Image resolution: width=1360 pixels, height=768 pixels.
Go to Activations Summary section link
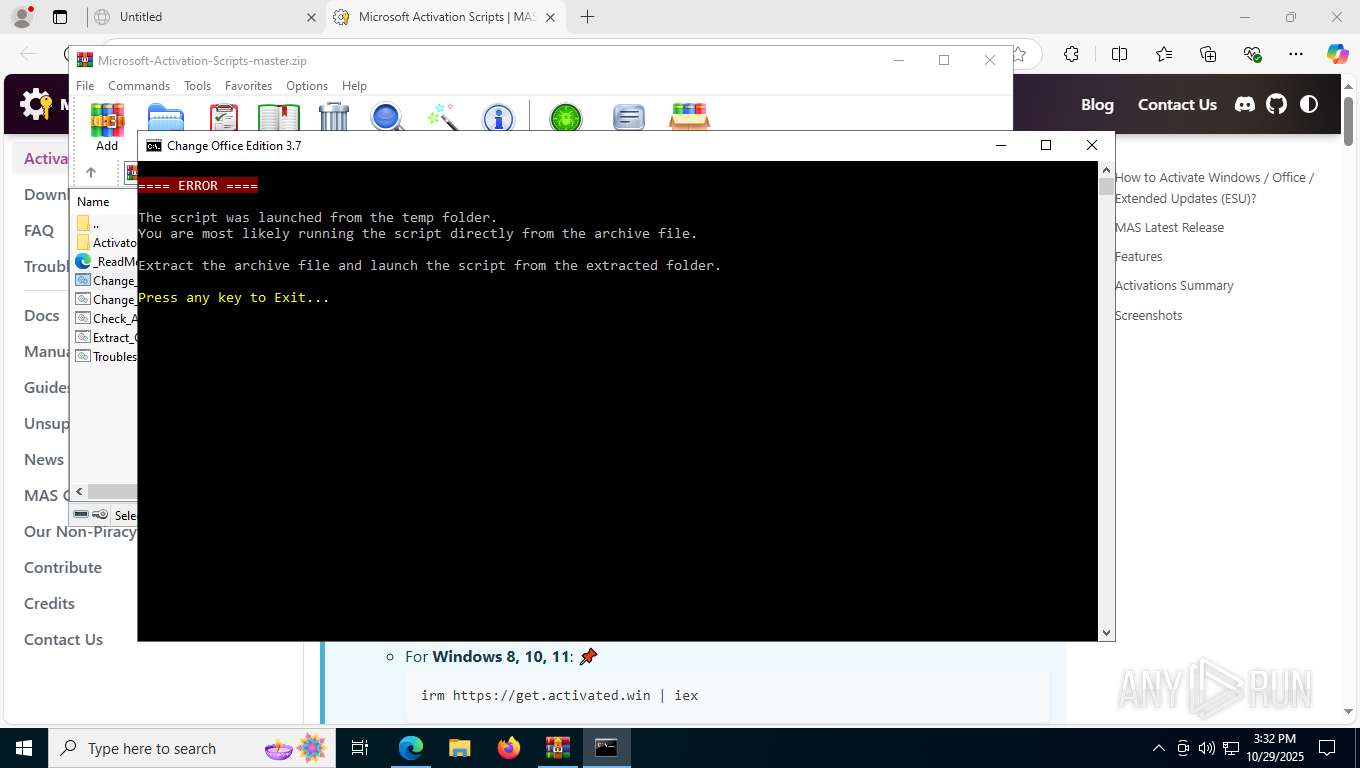1174,285
